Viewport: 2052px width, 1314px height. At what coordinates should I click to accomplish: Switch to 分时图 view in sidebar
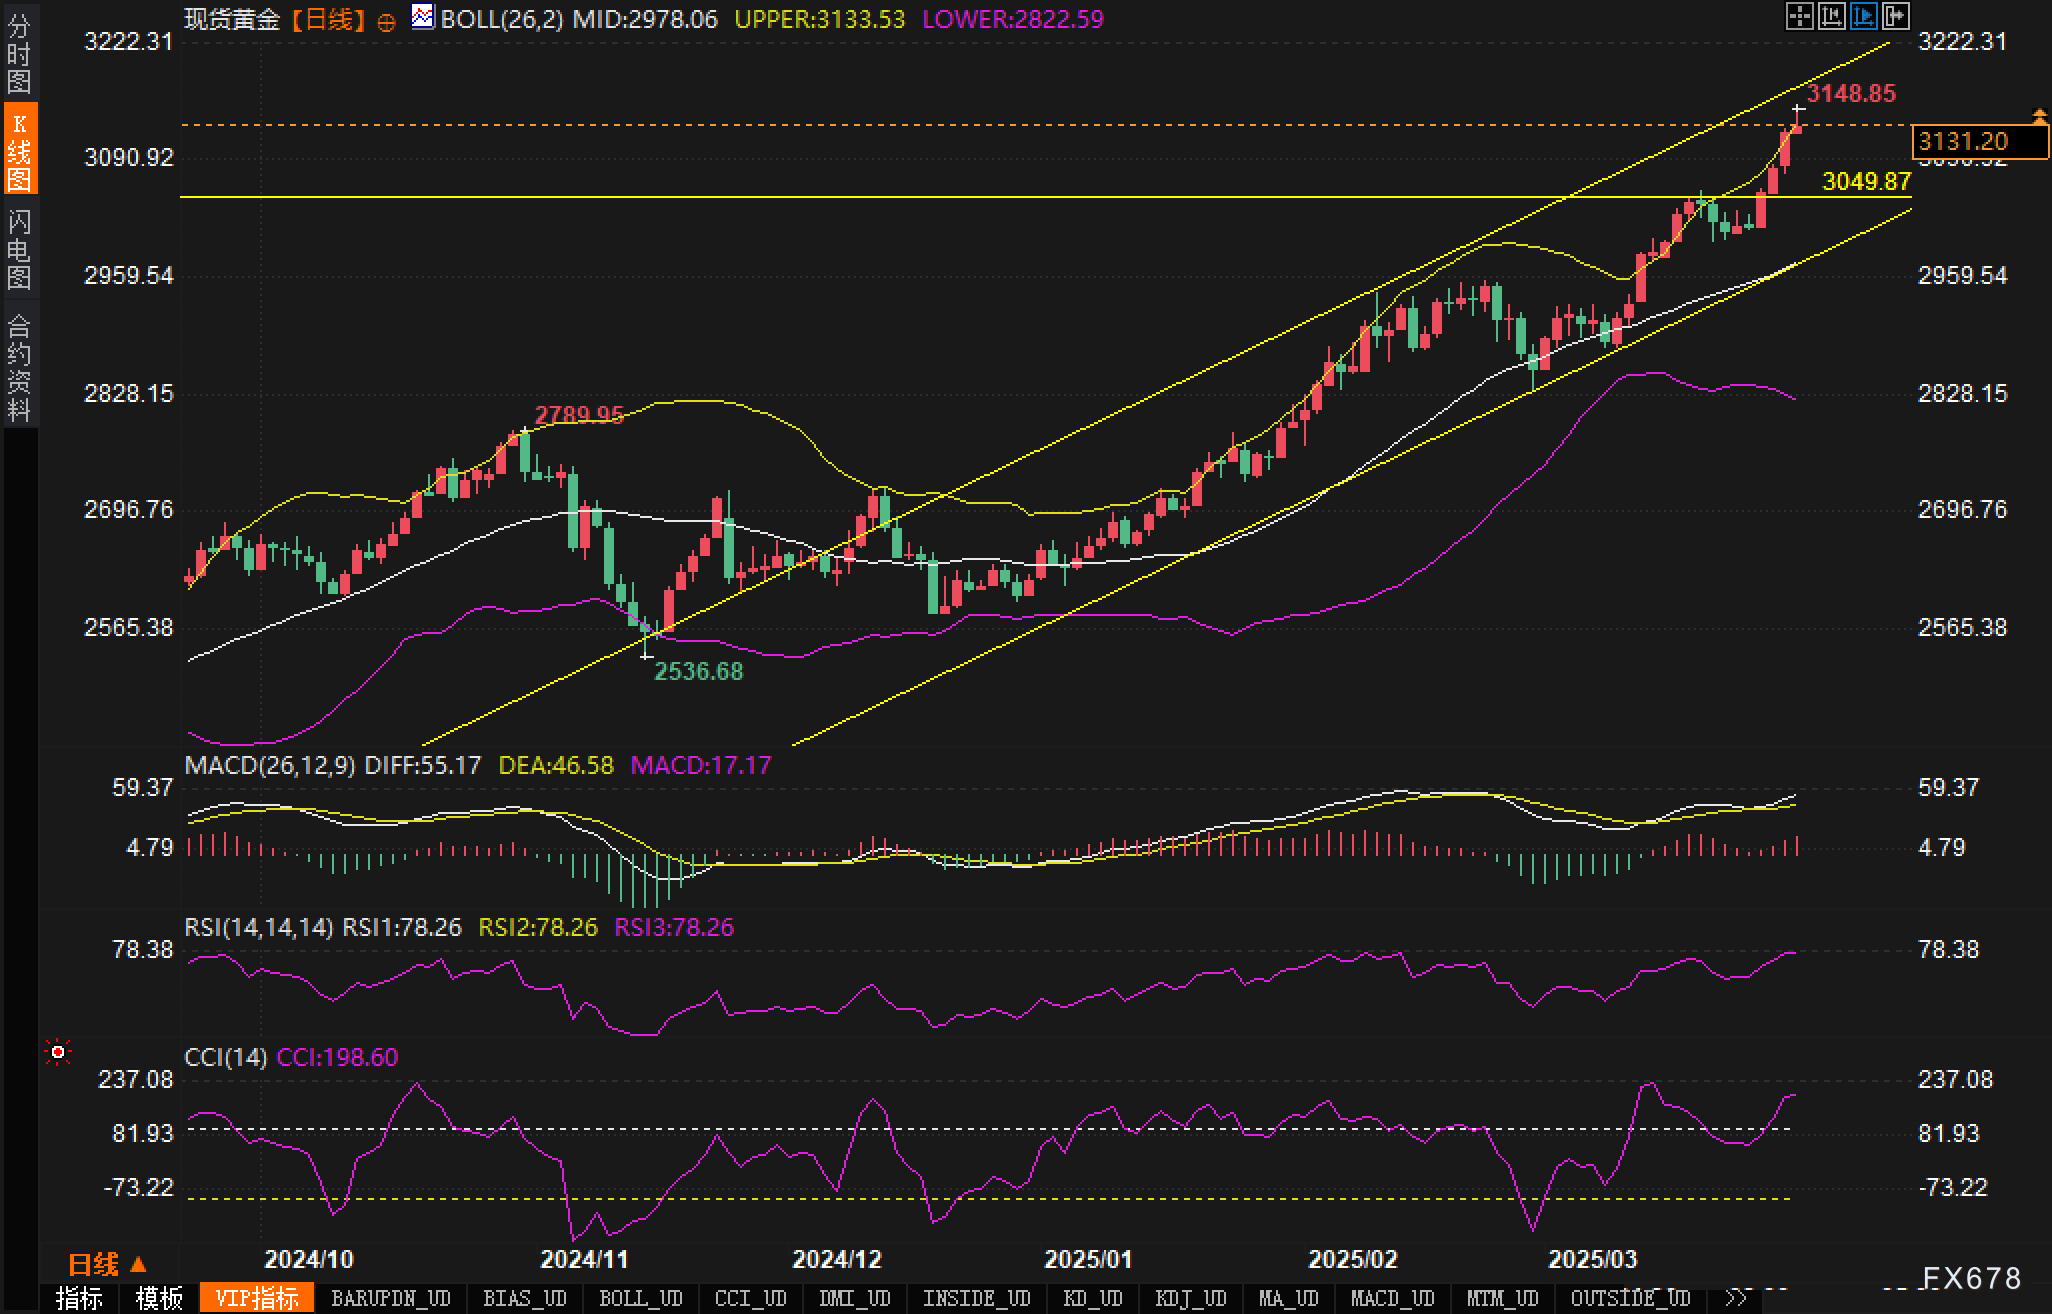click(x=19, y=53)
